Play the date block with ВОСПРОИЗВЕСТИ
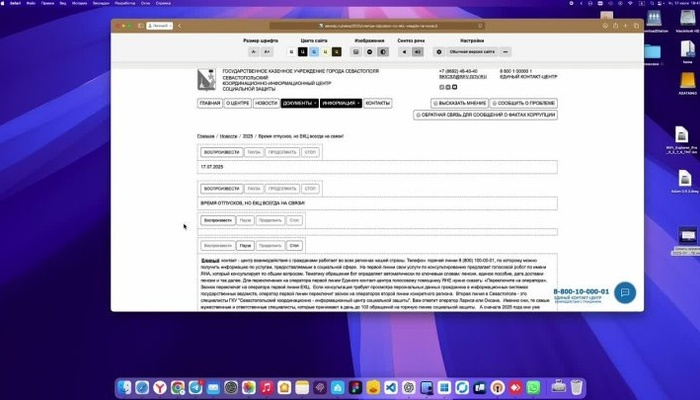This screenshot has height=400, width=700. pyautogui.click(x=221, y=152)
